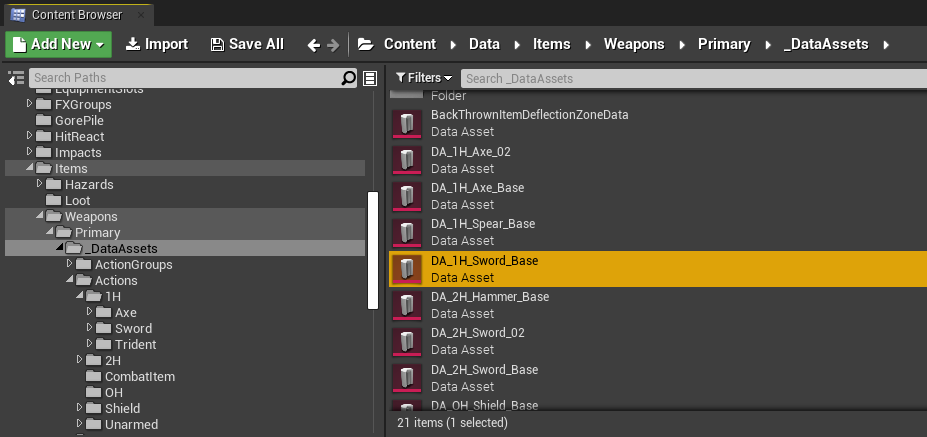Expand the FXGroups folder
The height and width of the screenshot is (437, 927).
30,104
